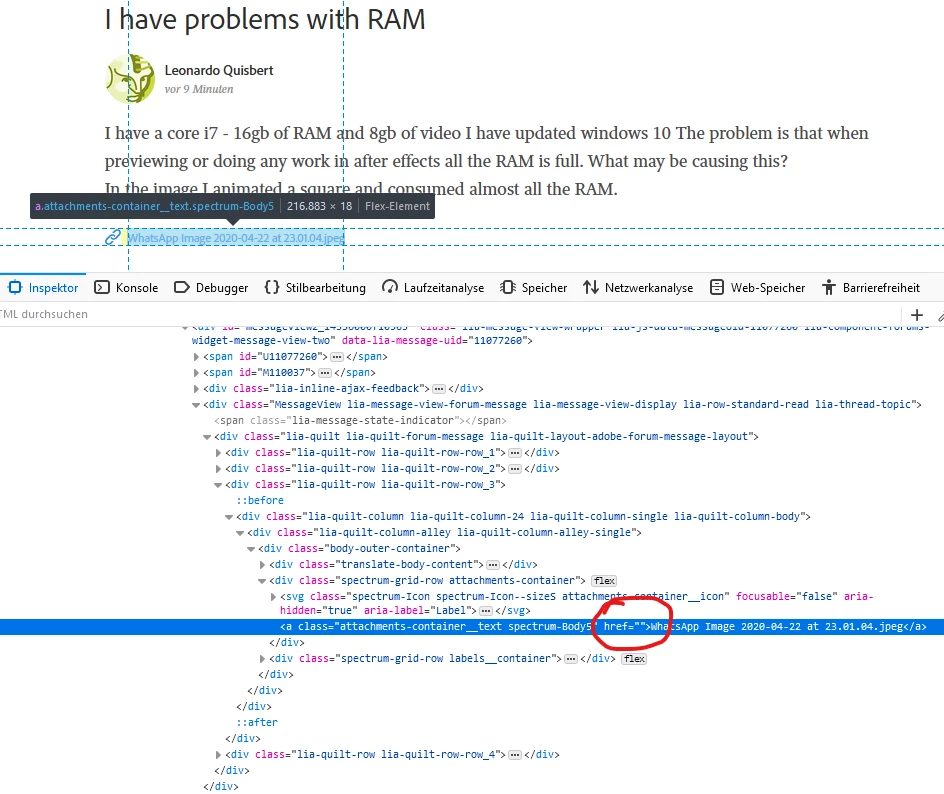Switch to the Konsole tab
This screenshot has width=944, height=794.
click(x=126, y=288)
